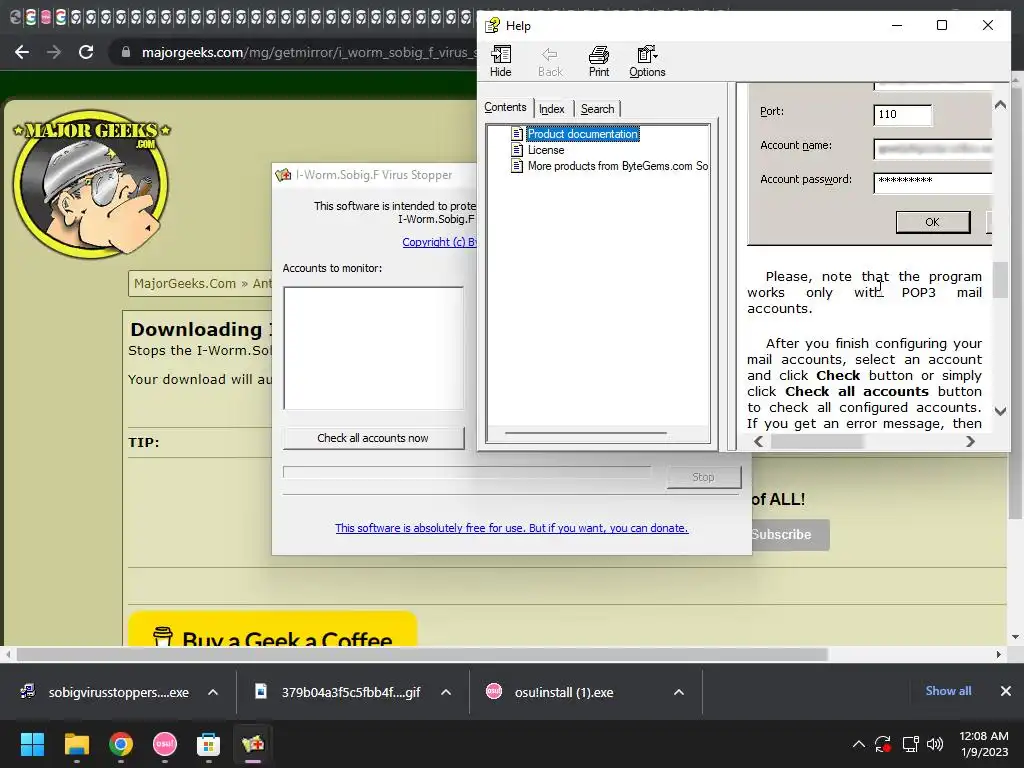This screenshot has width=1024, height=768.
Task: Click the Stop button in Virus Stopper
Action: pos(704,477)
